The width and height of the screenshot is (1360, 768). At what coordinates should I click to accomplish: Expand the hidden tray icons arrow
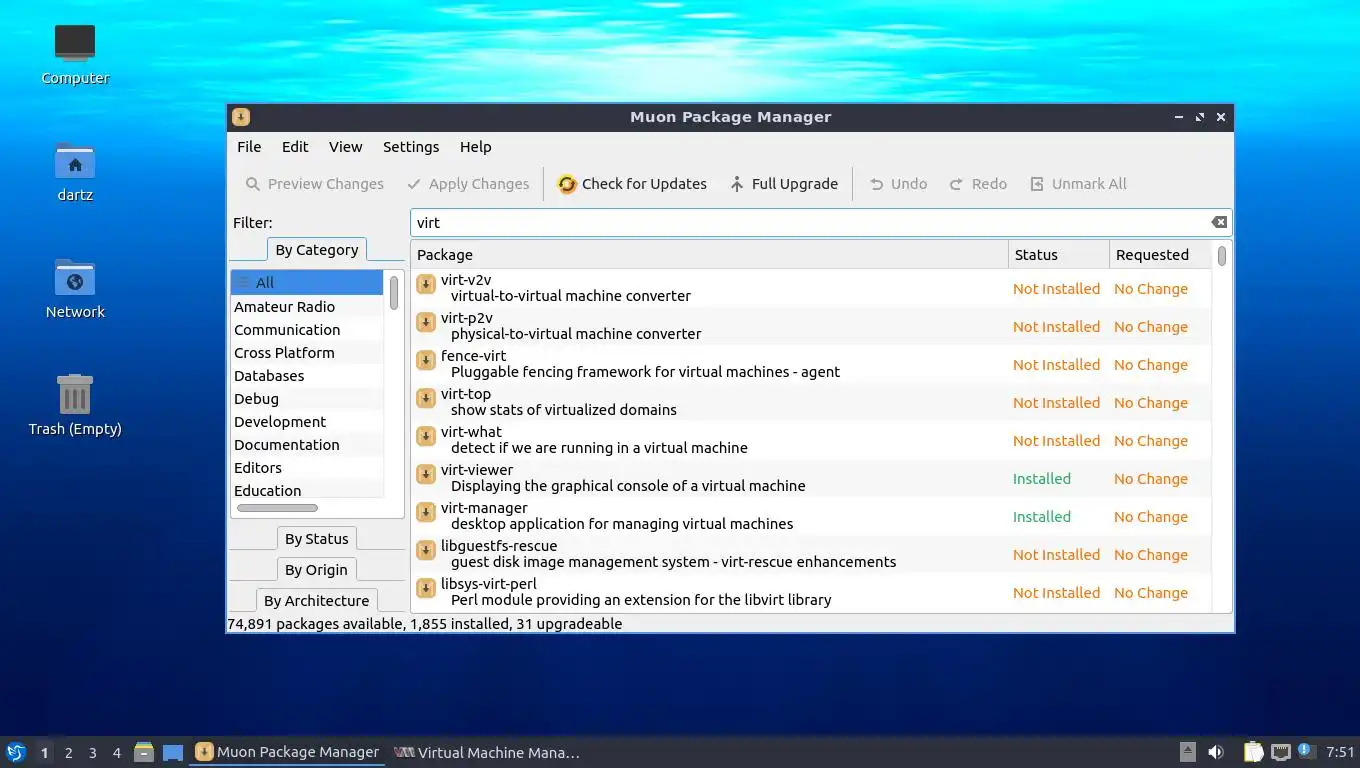1187,752
